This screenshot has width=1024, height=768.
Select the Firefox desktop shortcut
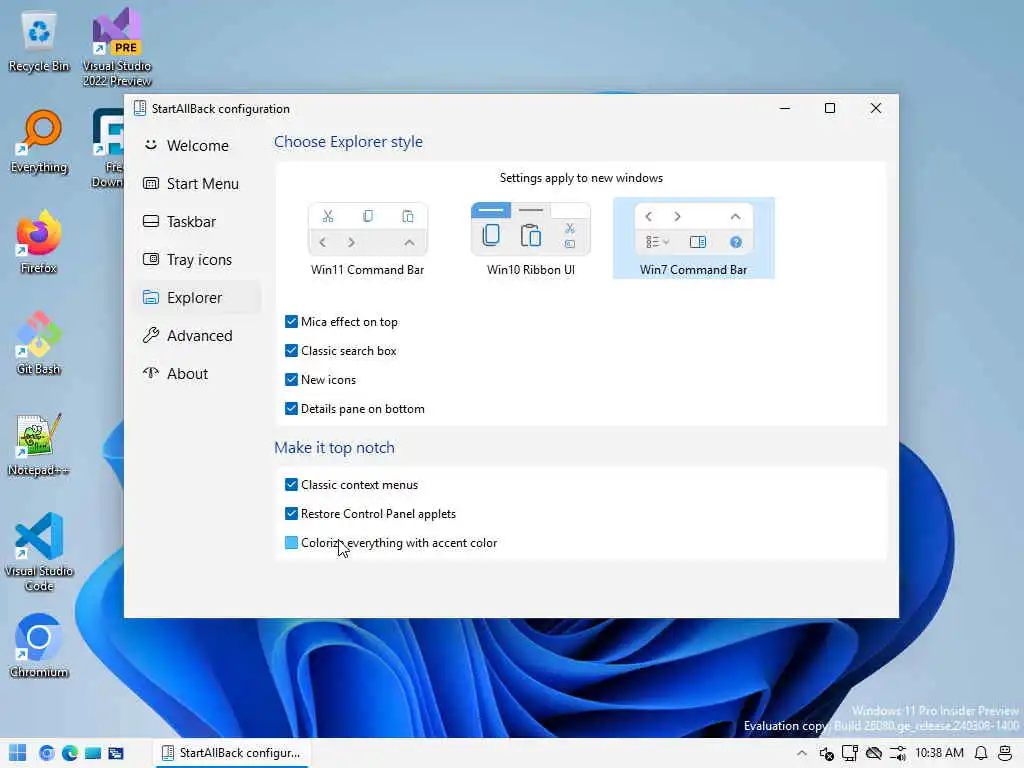pos(39,243)
